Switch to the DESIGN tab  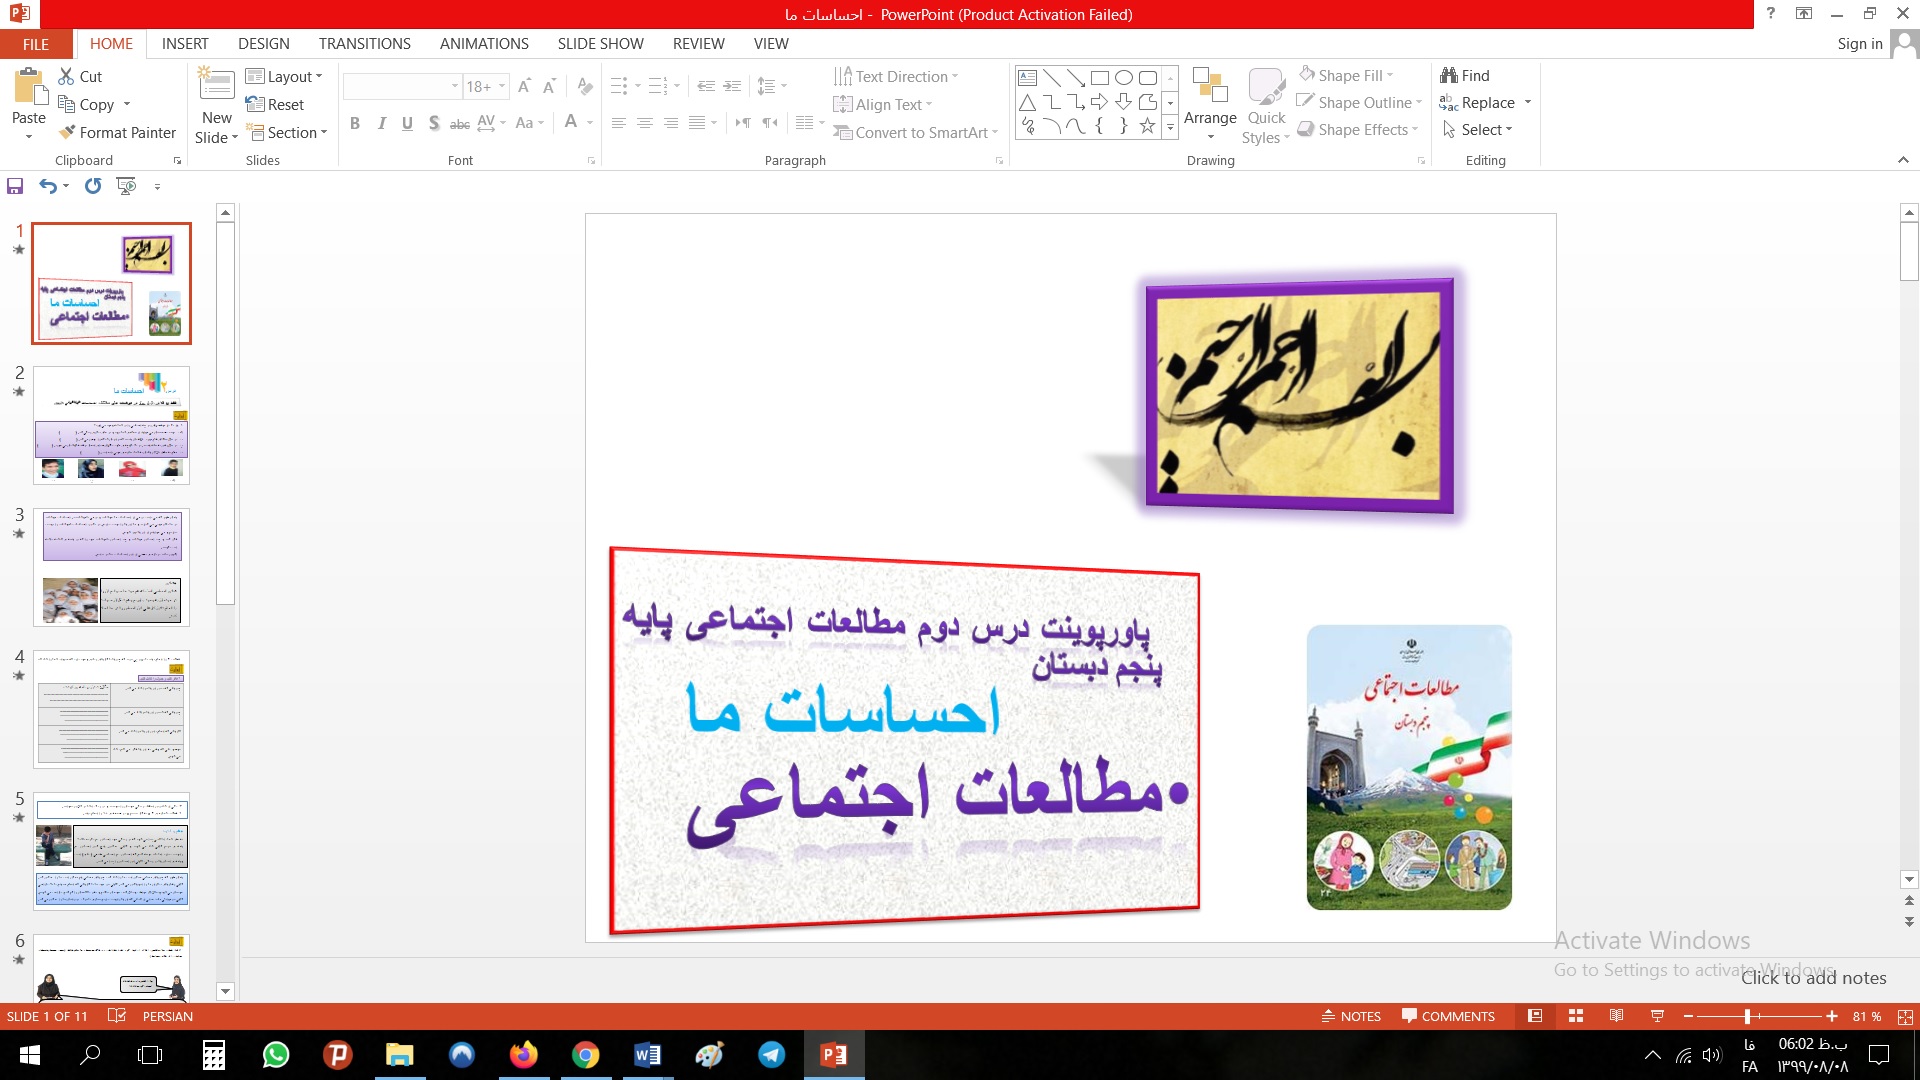pos(263,44)
